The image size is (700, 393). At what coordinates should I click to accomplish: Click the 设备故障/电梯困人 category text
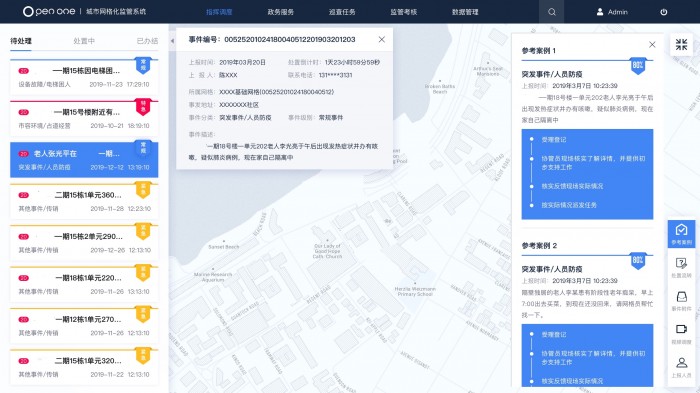pos(44,84)
